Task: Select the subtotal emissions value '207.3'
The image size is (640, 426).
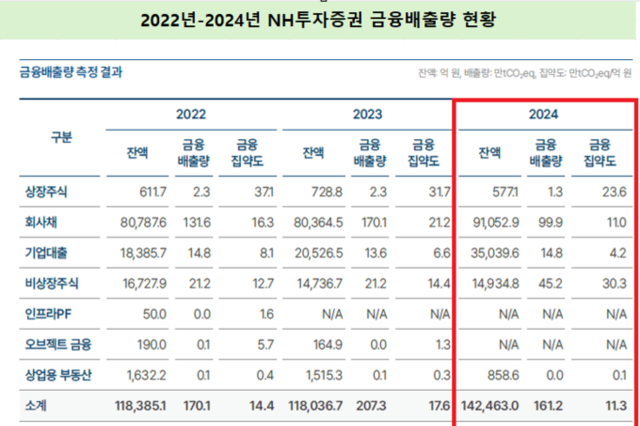Action: point(371,406)
